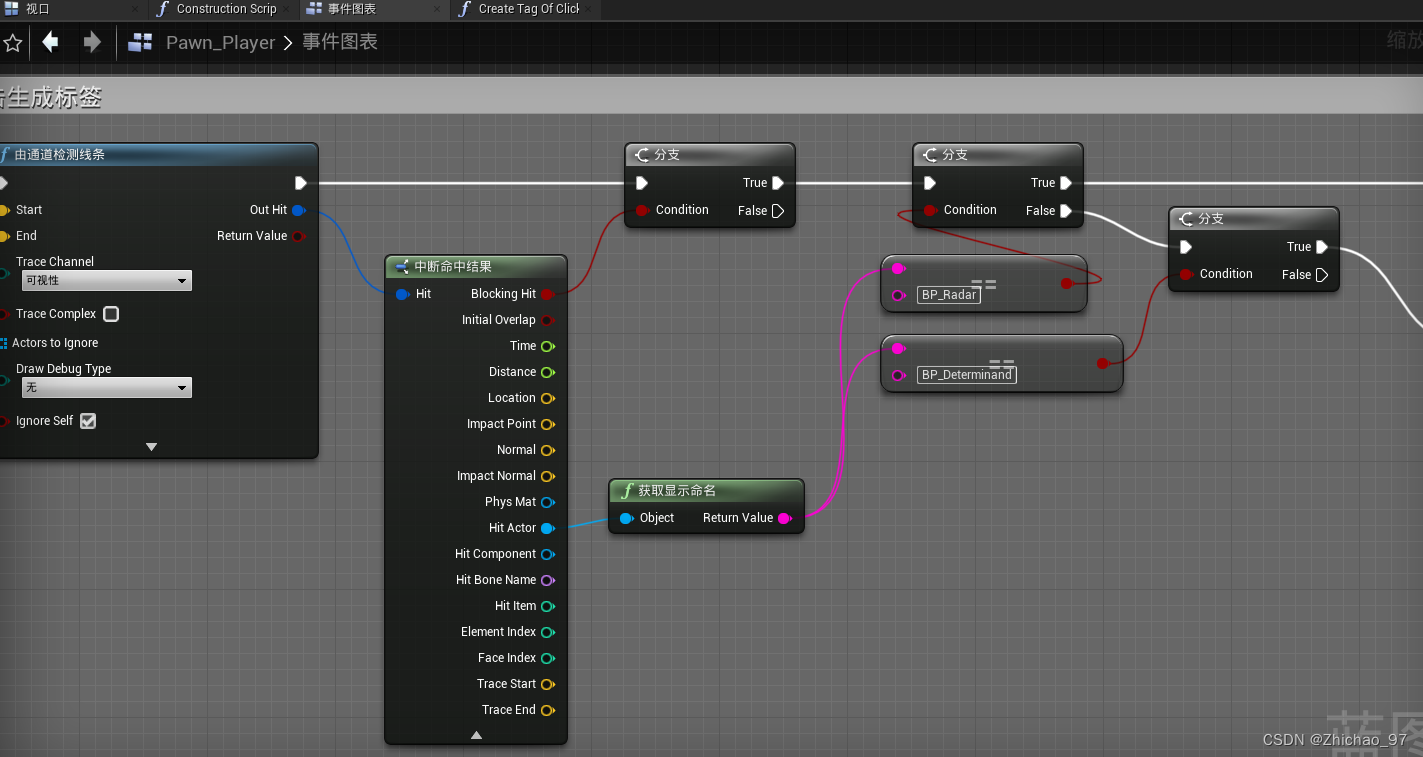This screenshot has width=1423, height=757.
Task: Edit the BP_Determinand string field
Action: (966, 375)
